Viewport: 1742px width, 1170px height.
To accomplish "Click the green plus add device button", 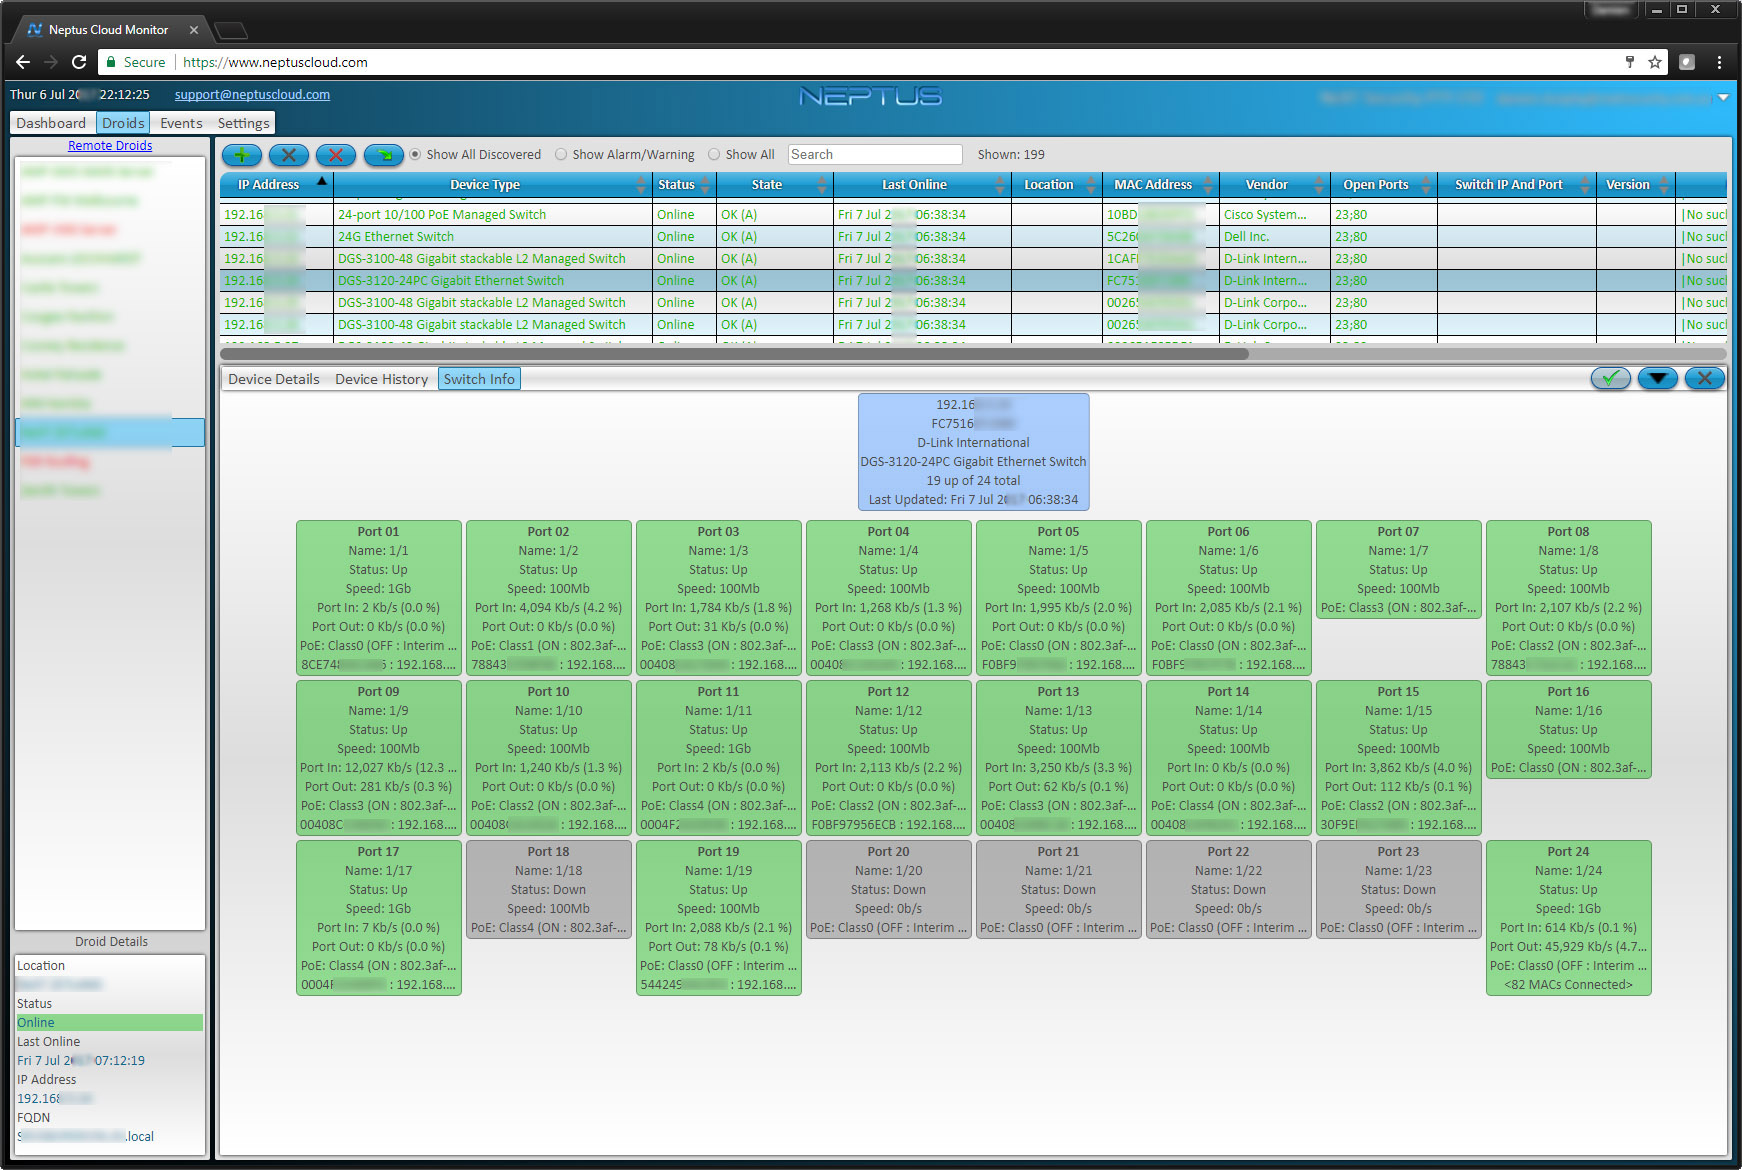I will [x=242, y=155].
